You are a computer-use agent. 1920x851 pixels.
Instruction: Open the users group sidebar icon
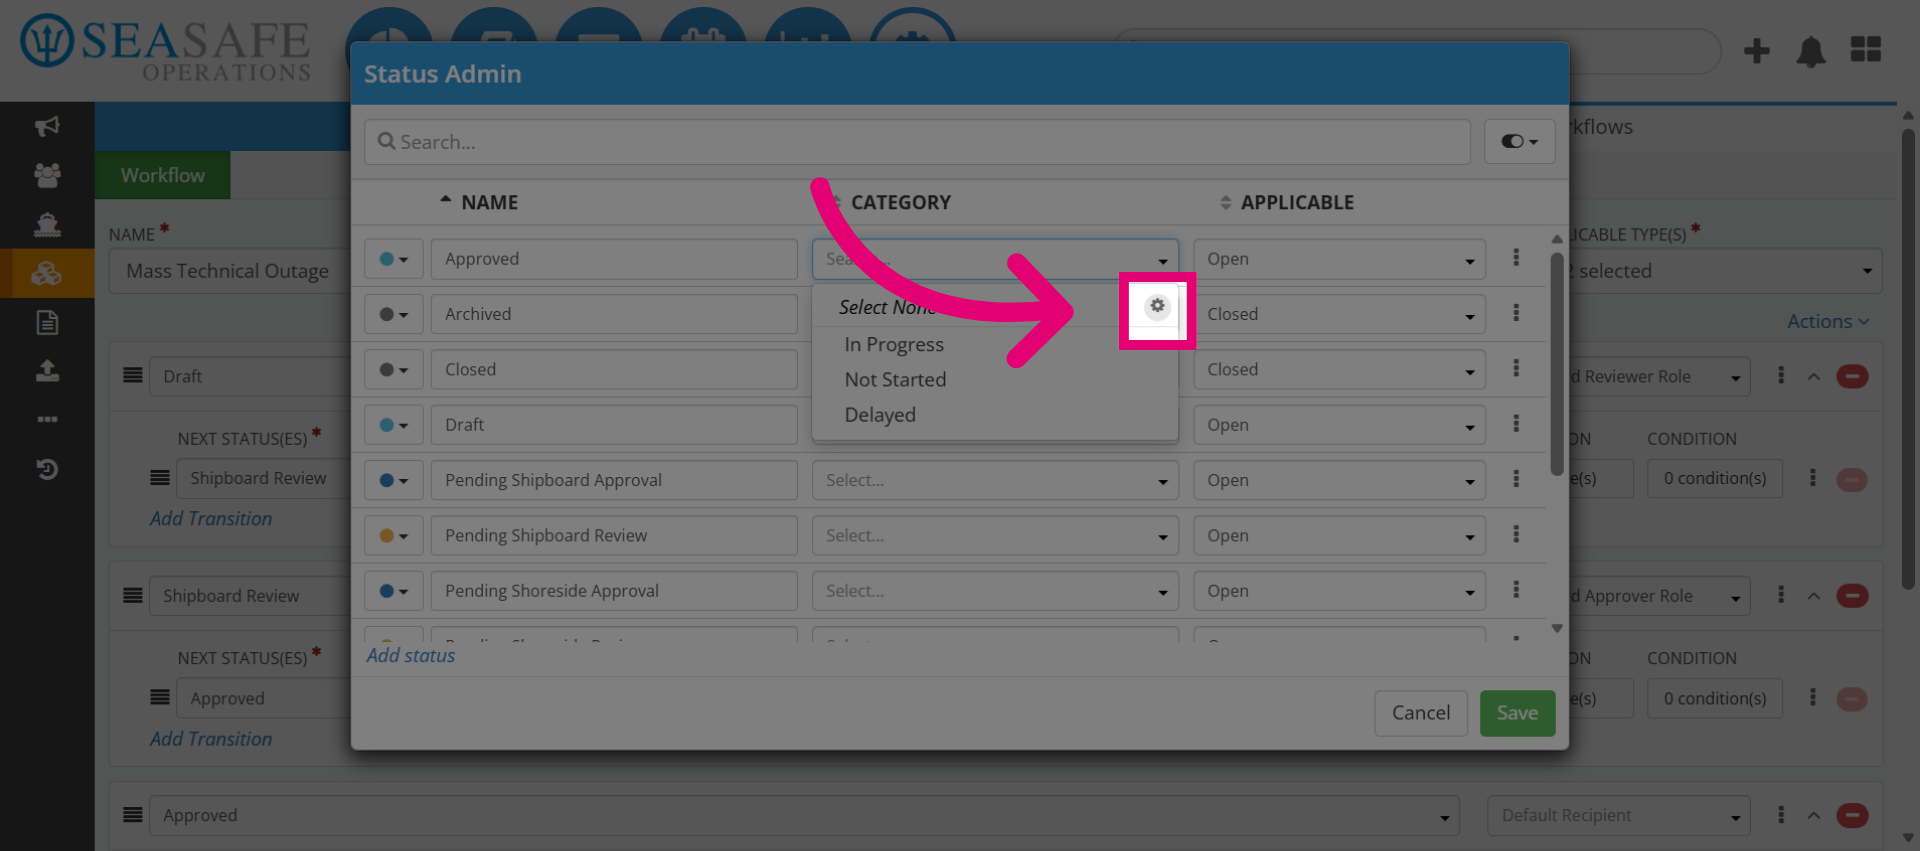click(x=47, y=175)
